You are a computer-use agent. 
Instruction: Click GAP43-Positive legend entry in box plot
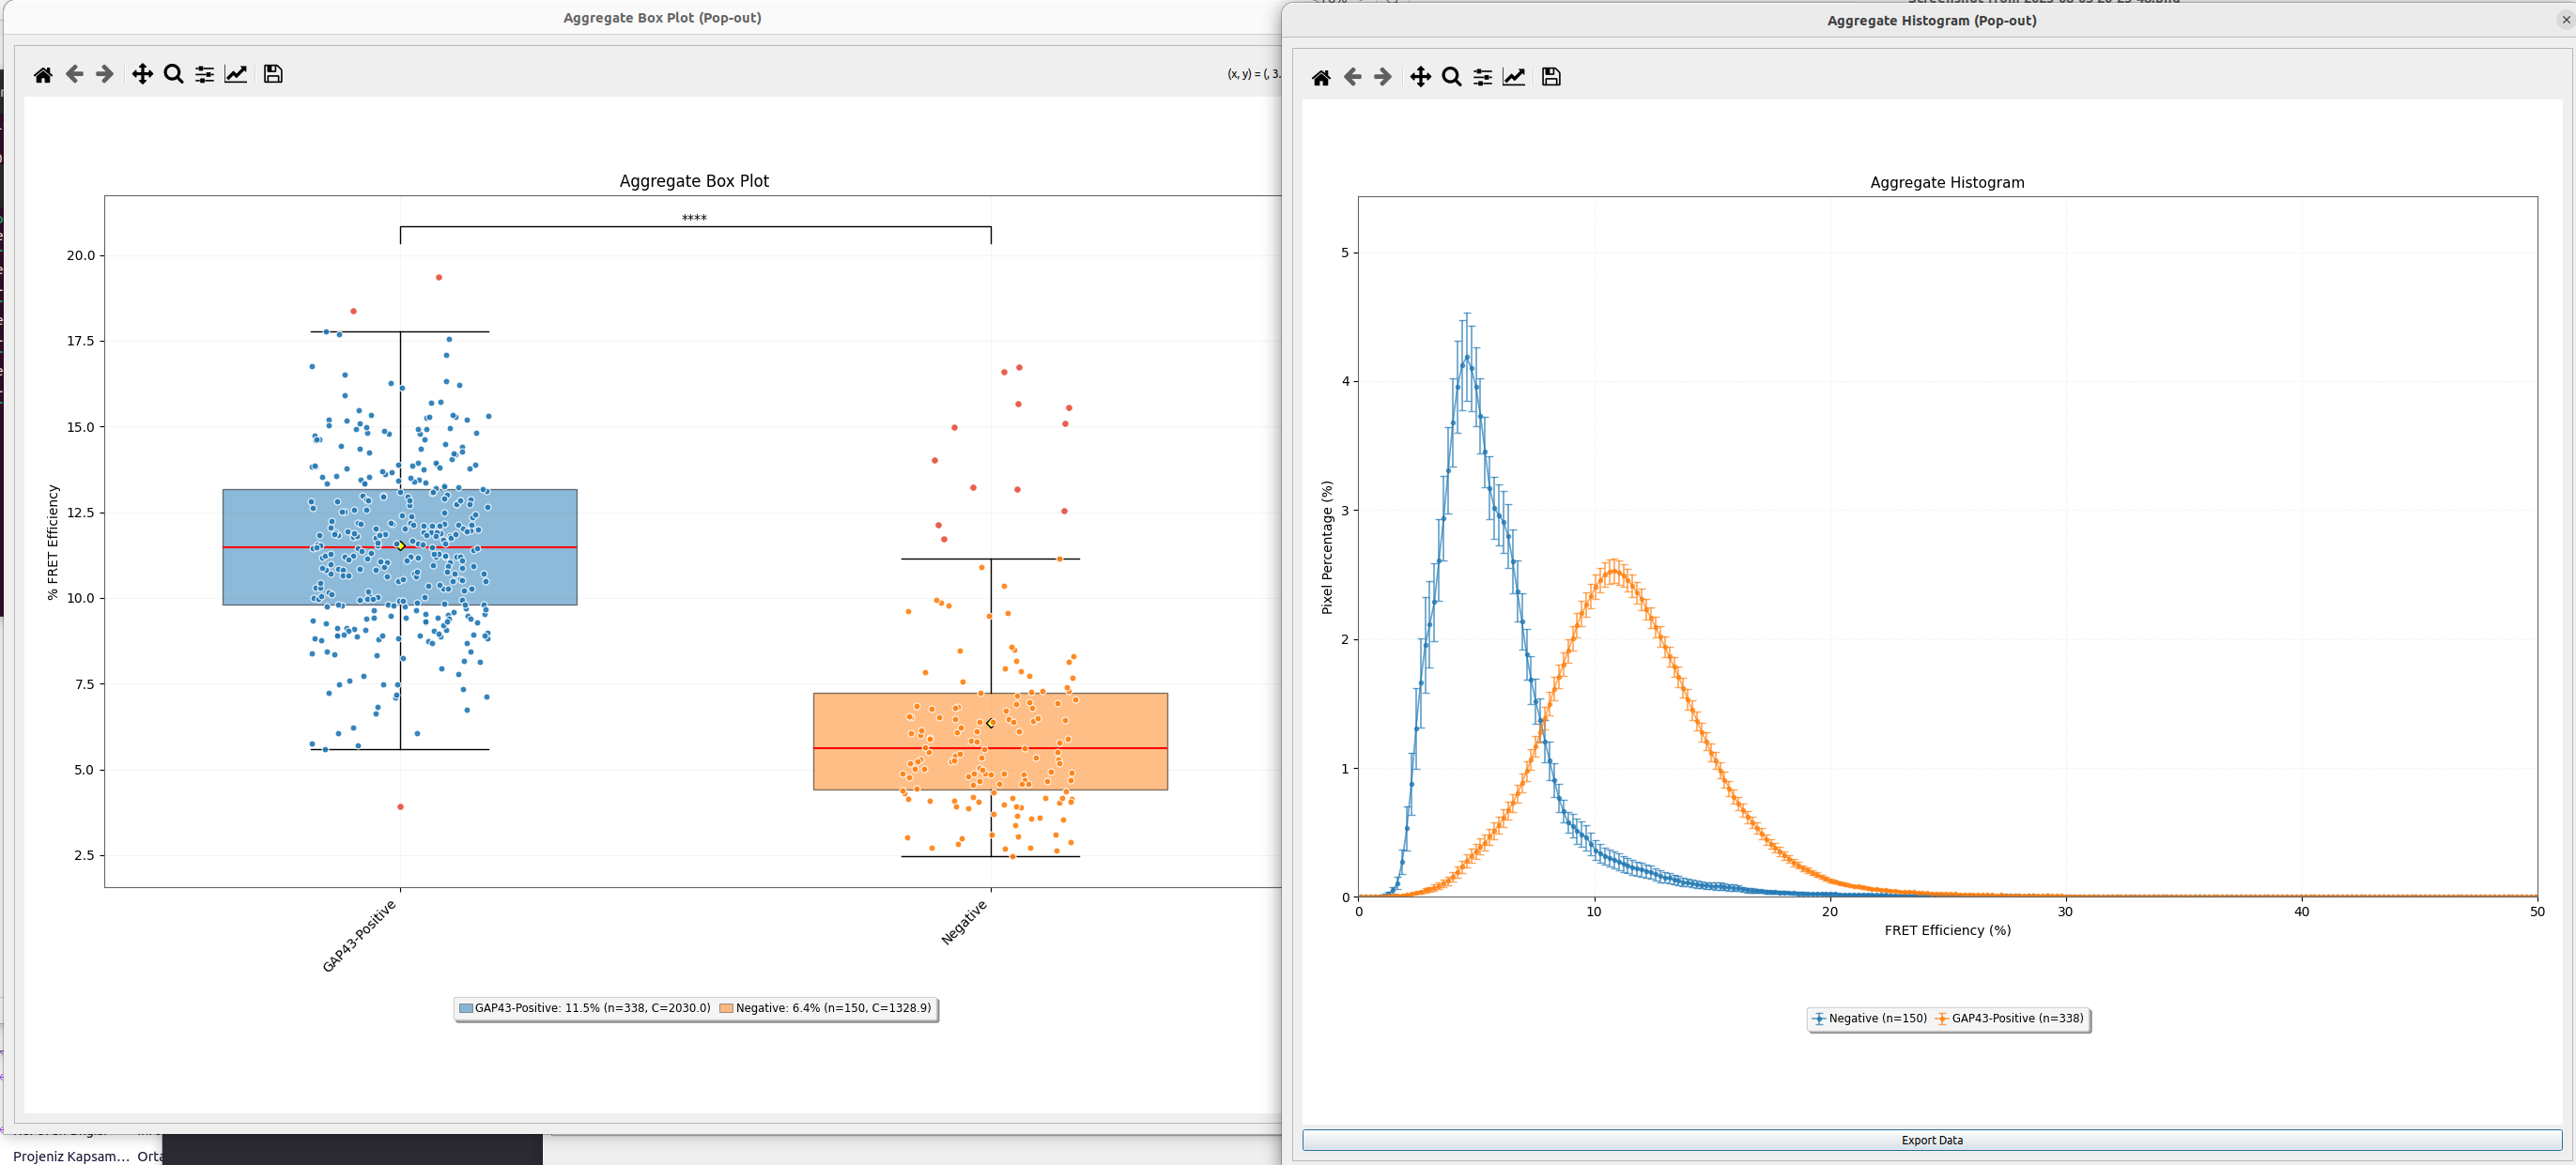(x=584, y=1008)
